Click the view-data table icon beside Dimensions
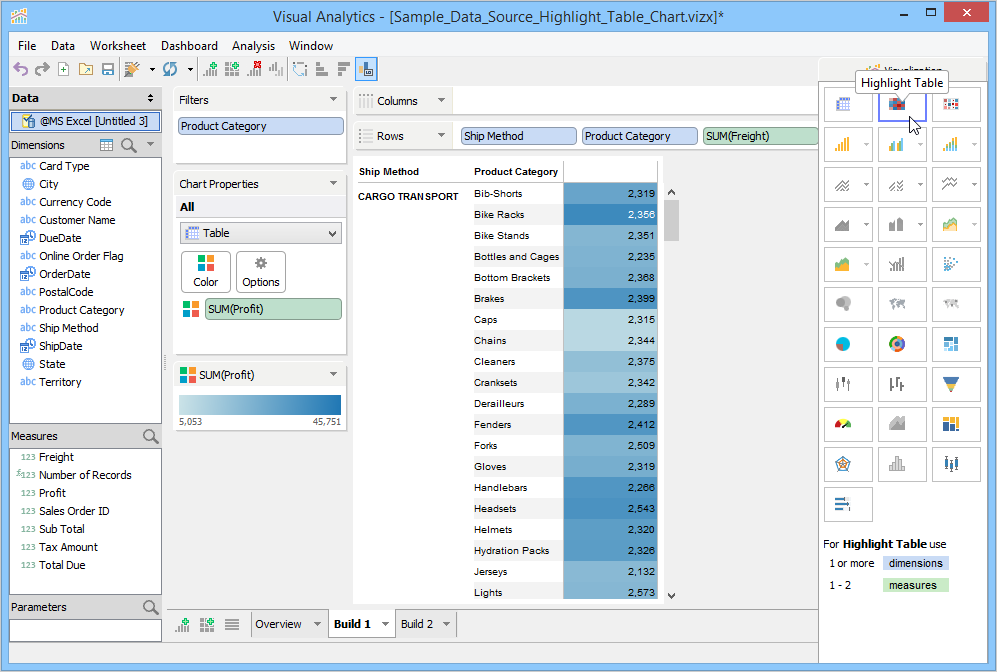The width and height of the screenshot is (997, 672). (107, 145)
